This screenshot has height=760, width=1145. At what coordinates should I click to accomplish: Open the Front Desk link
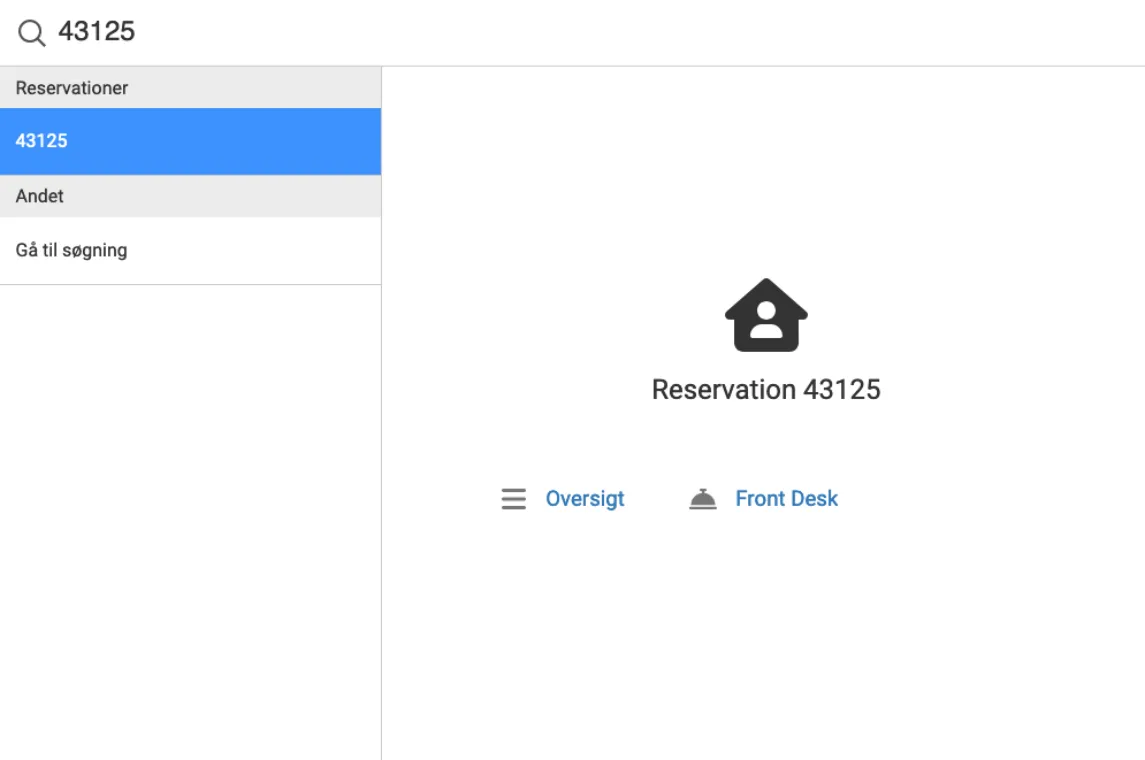tap(787, 498)
